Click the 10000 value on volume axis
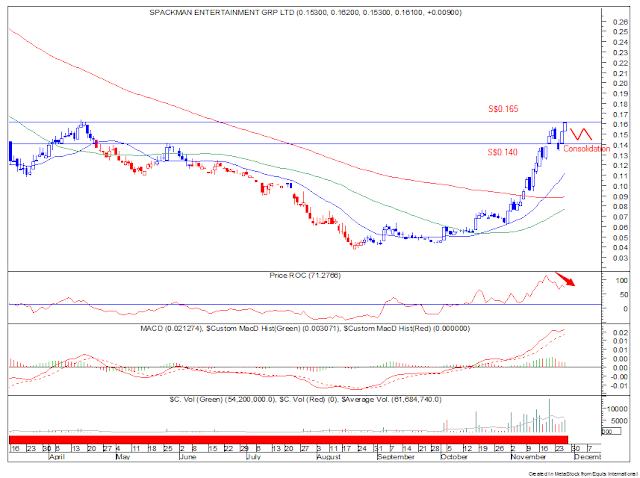Image resolution: width=640 pixels, height=478 pixels. point(617,409)
